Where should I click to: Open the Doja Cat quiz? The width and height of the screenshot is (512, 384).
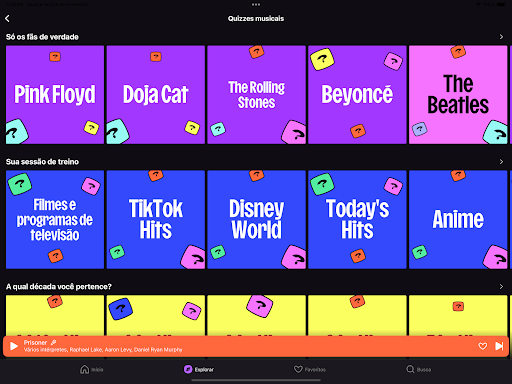(x=156, y=95)
